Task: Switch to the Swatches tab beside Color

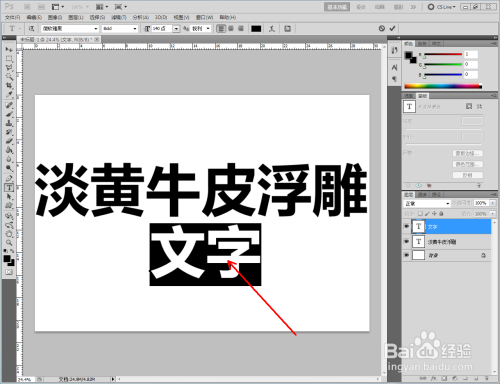Action: (x=422, y=44)
